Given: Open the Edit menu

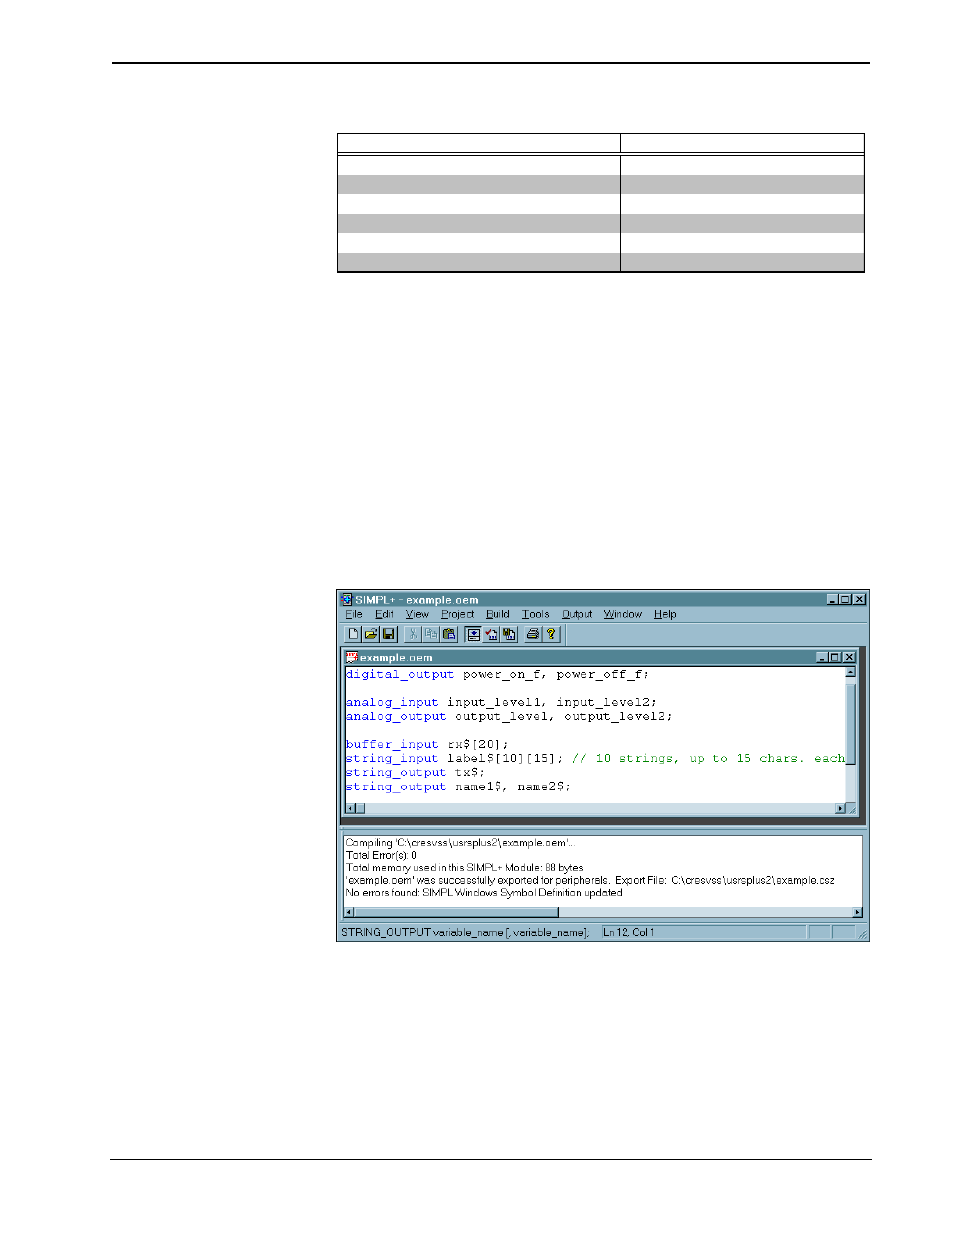Looking at the screenshot, I should (x=384, y=614).
